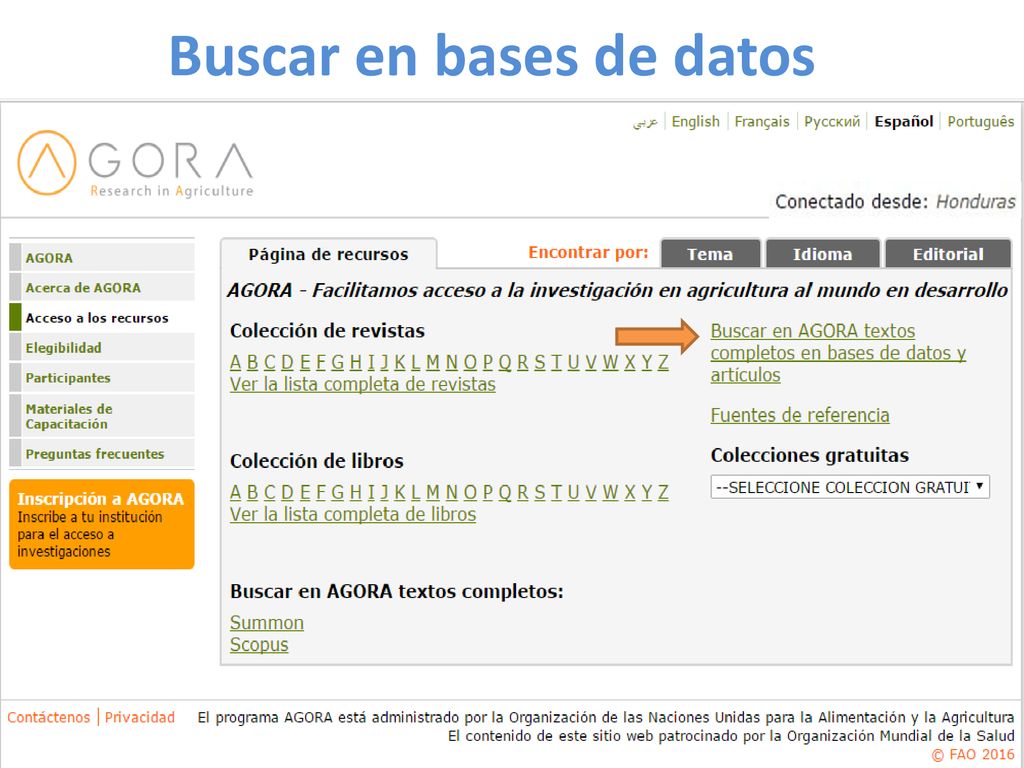Viewport: 1024px width, 768px height.
Task: Open Buscar en AGORA textos completos en bases link
Action: point(838,353)
